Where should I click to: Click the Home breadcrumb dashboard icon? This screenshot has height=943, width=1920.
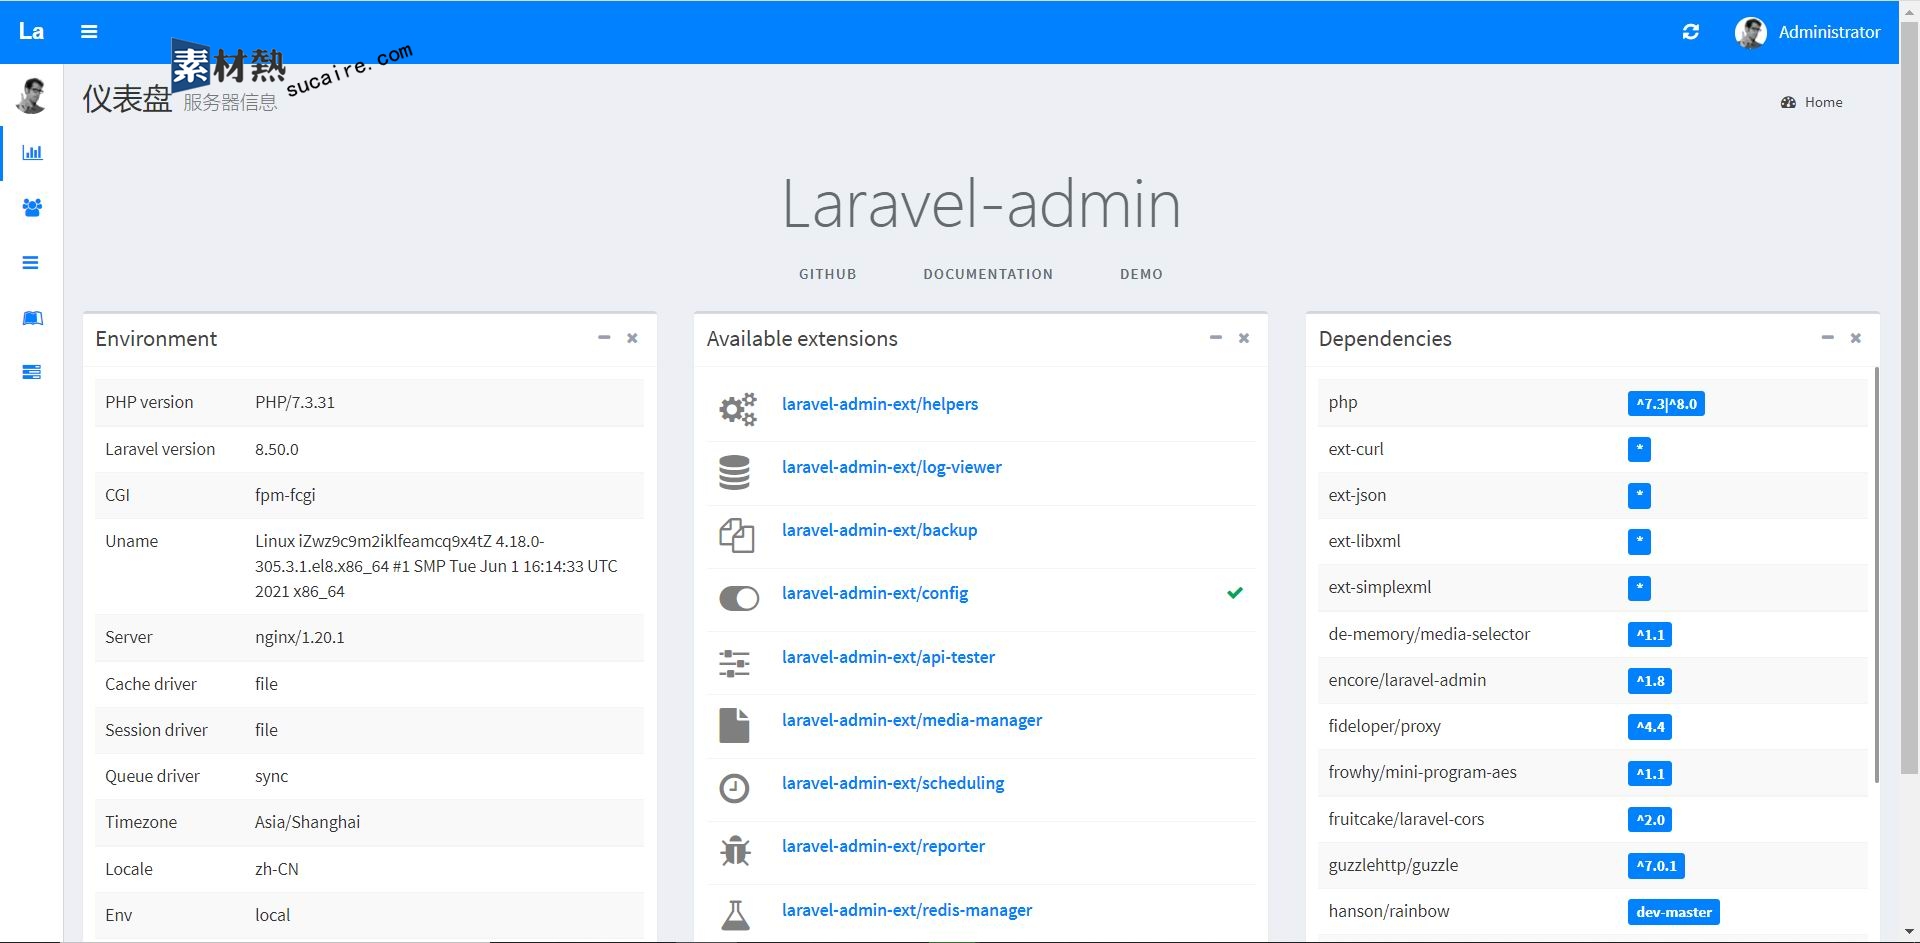click(1788, 102)
